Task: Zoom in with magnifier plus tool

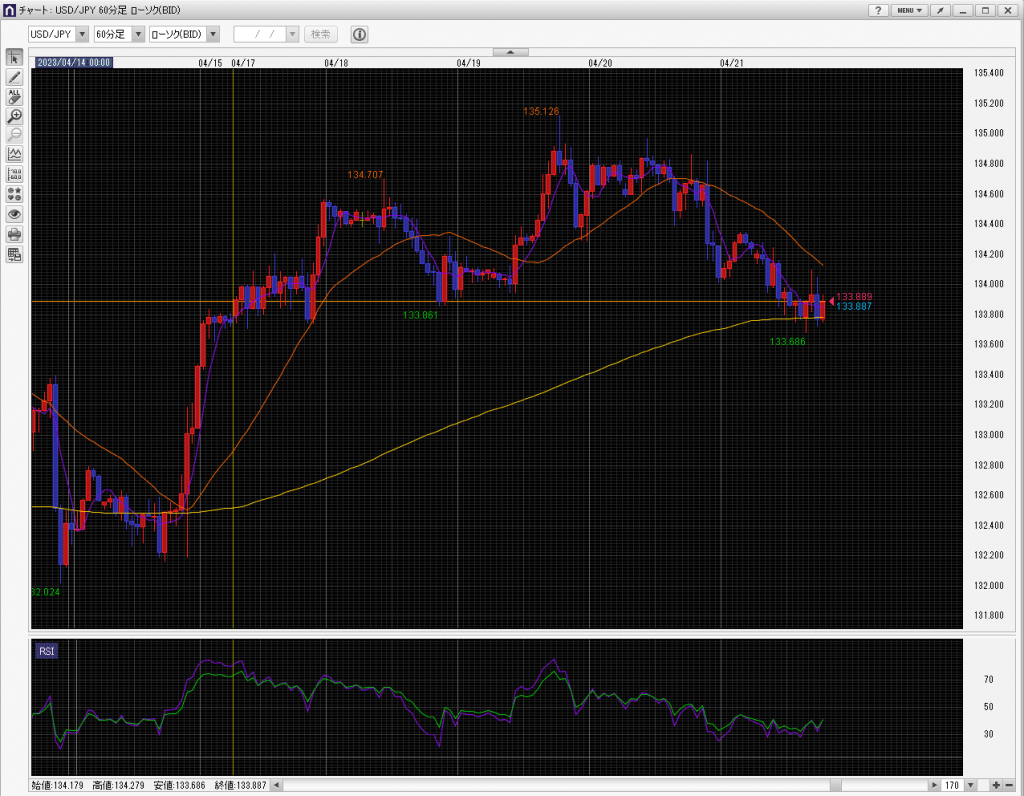Action: point(14,116)
